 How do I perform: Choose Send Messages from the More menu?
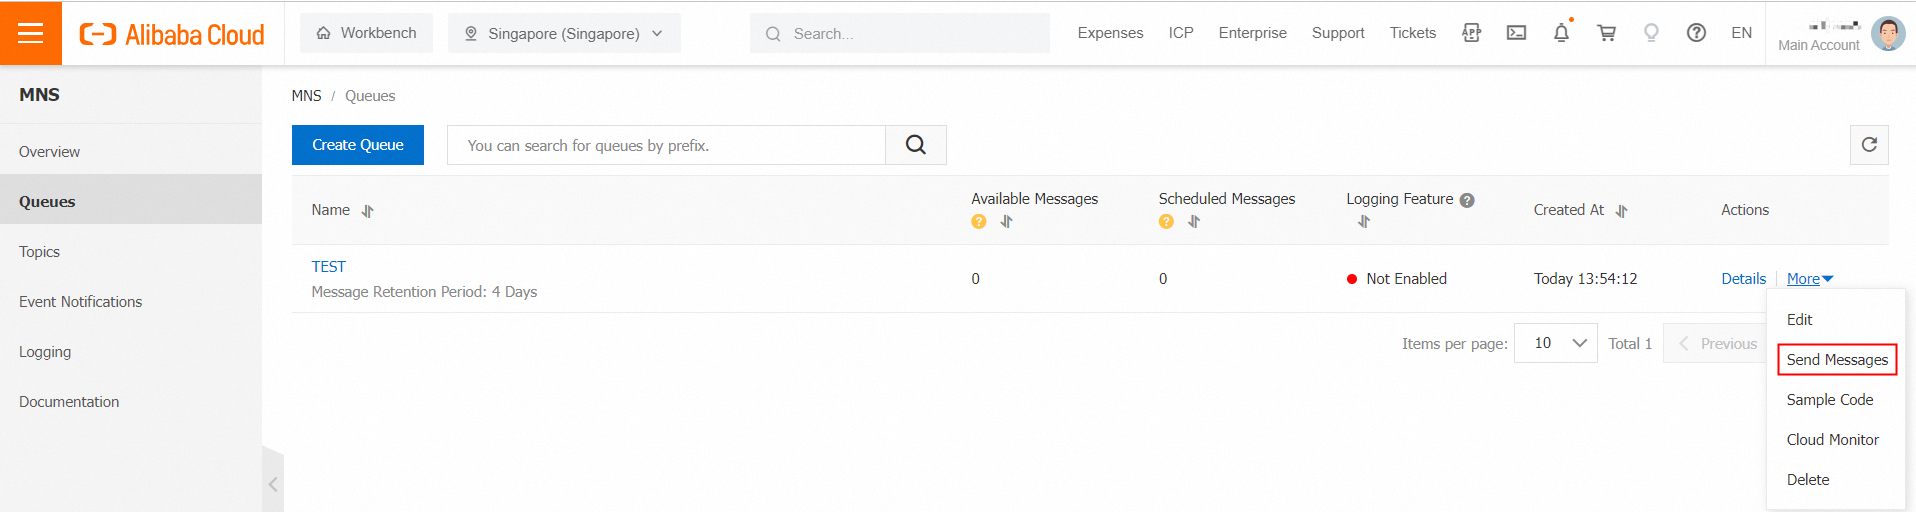[x=1837, y=359]
